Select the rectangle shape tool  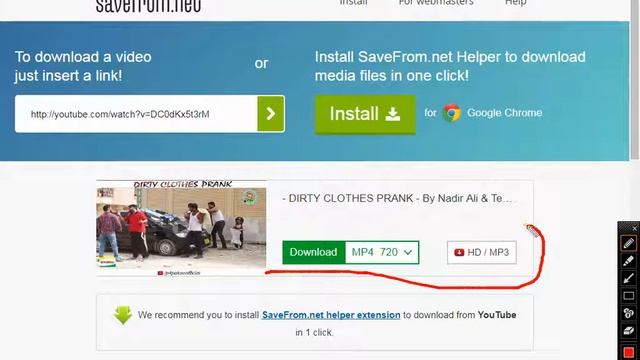tap(628, 296)
